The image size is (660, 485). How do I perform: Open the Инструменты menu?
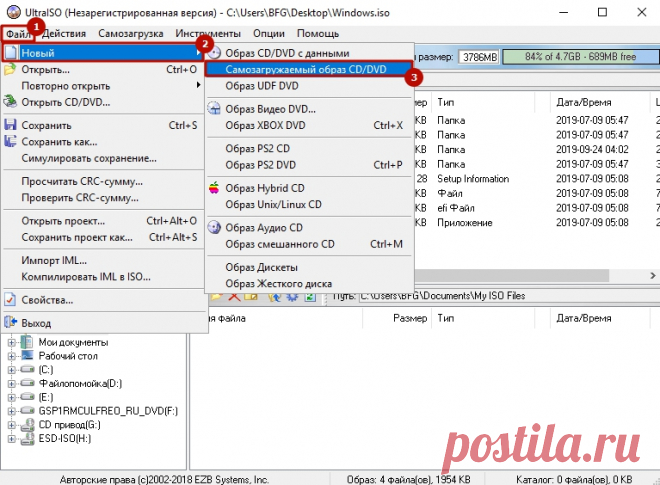[208, 33]
